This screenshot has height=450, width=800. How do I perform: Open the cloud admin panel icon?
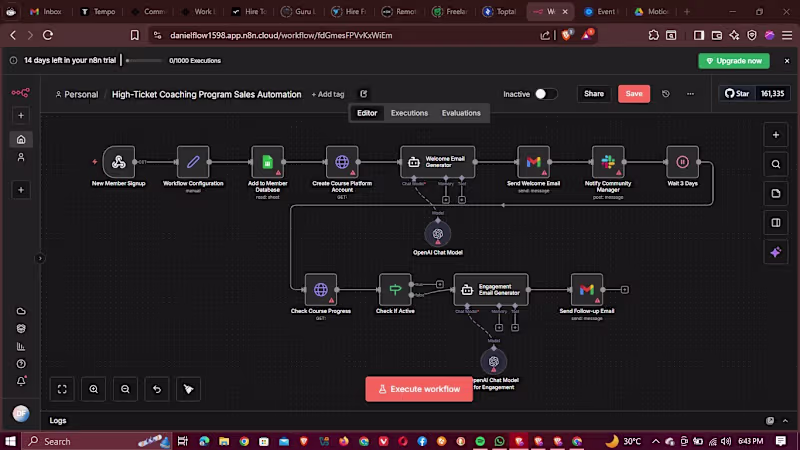(x=21, y=311)
